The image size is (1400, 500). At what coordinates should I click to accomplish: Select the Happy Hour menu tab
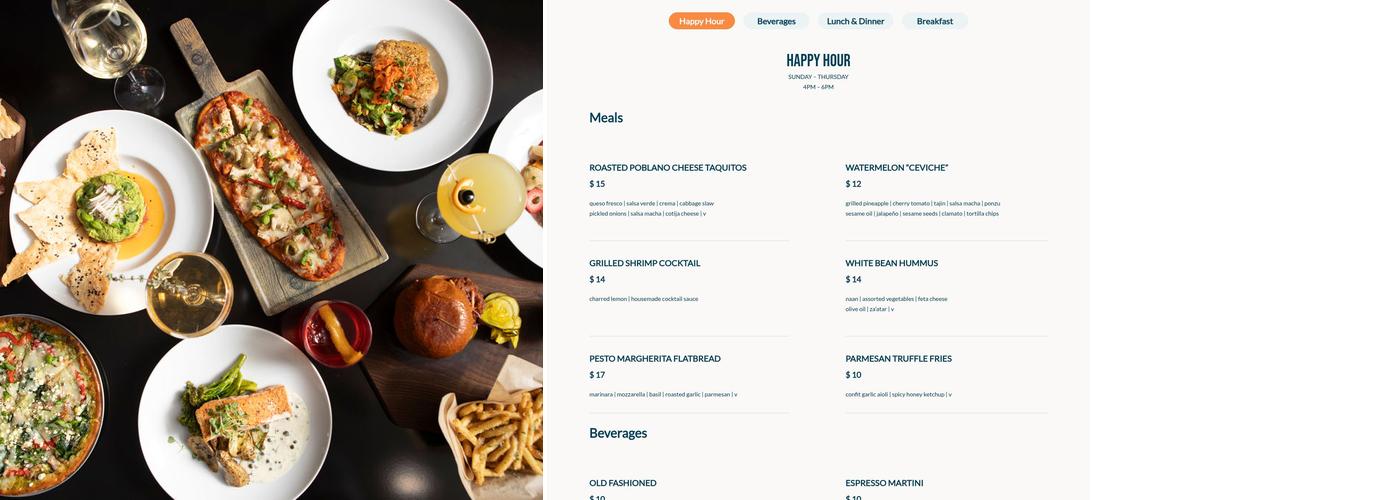pyautogui.click(x=701, y=21)
